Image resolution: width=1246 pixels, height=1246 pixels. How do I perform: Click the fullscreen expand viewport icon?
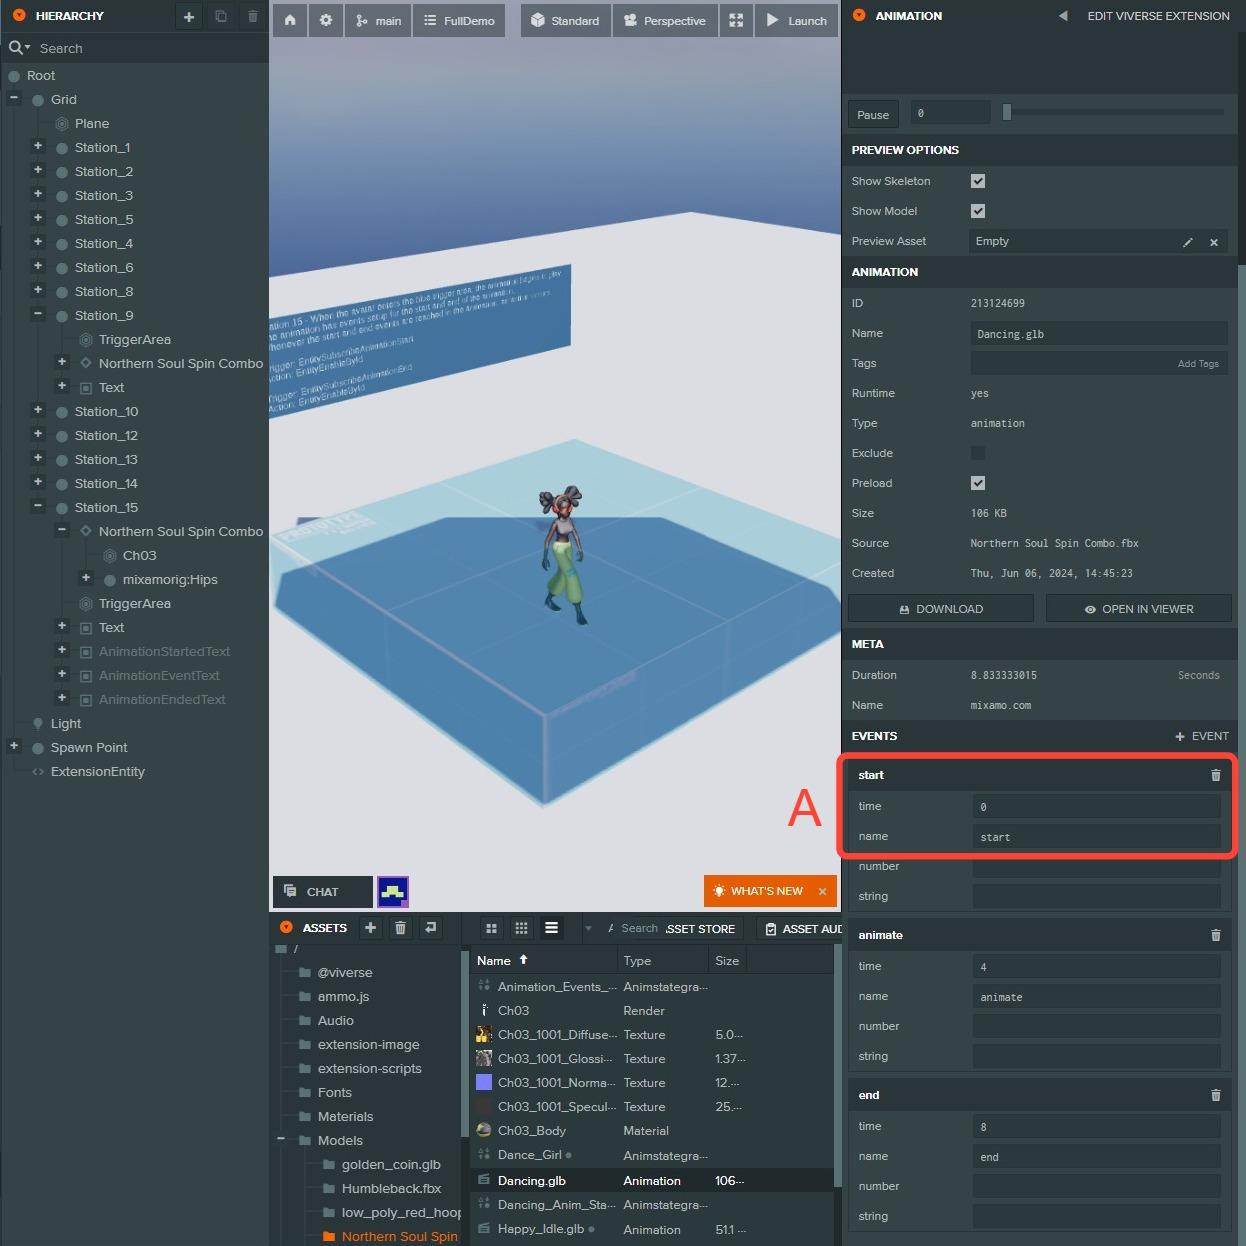[736, 20]
